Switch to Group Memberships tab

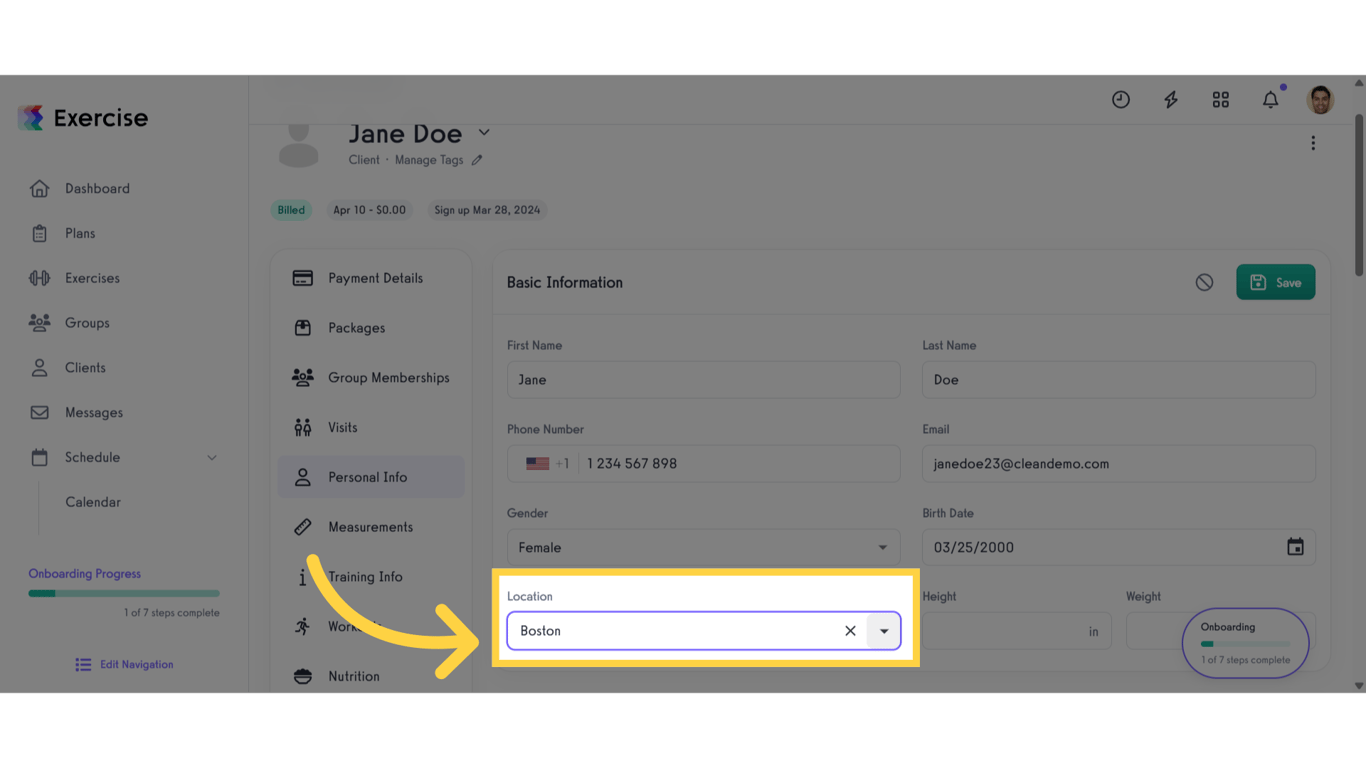[371, 378]
